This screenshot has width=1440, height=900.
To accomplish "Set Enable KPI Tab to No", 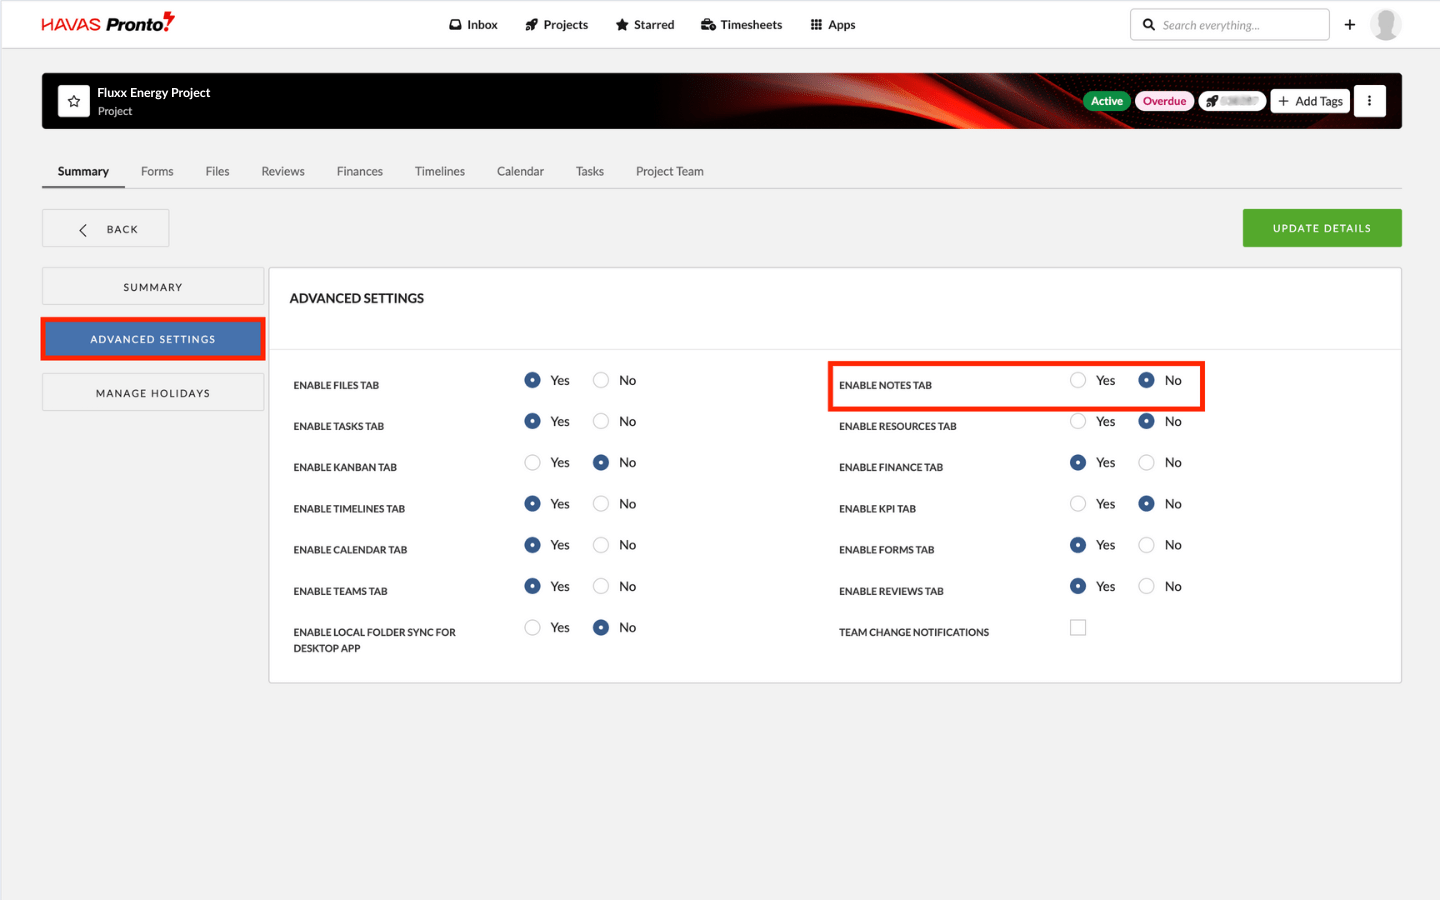I will [1147, 504].
